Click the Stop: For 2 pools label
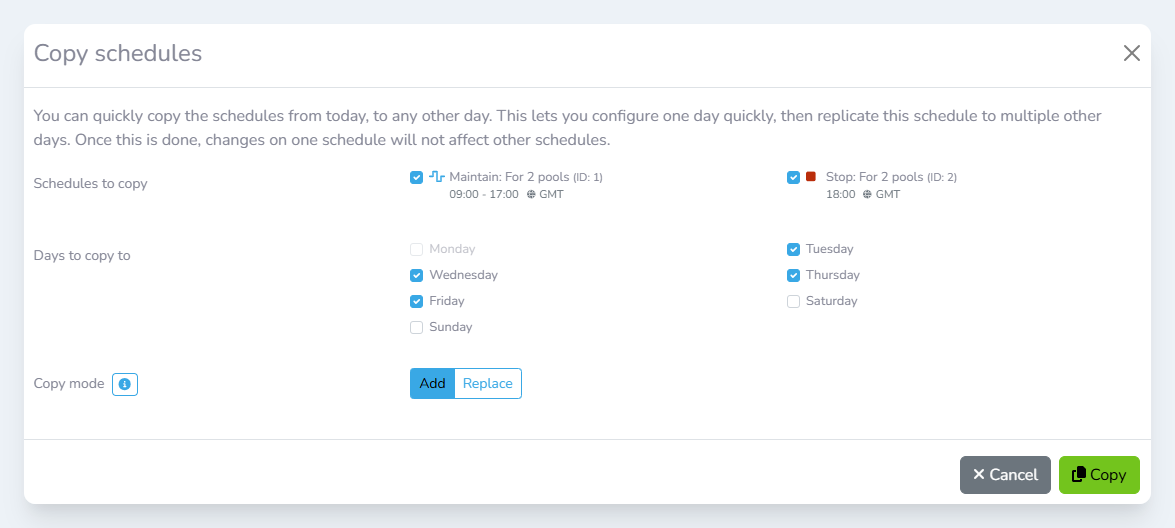The image size is (1175, 528). [874, 177]
